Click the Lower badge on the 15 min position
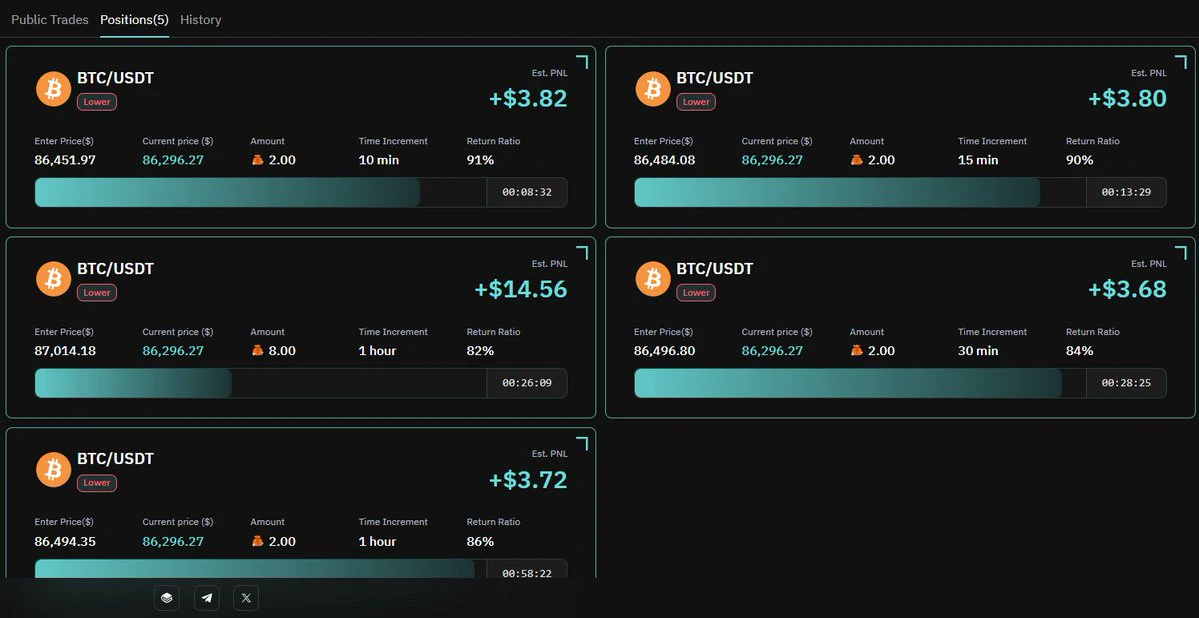This screenshot has width=1199, height=618. (697, 102)
